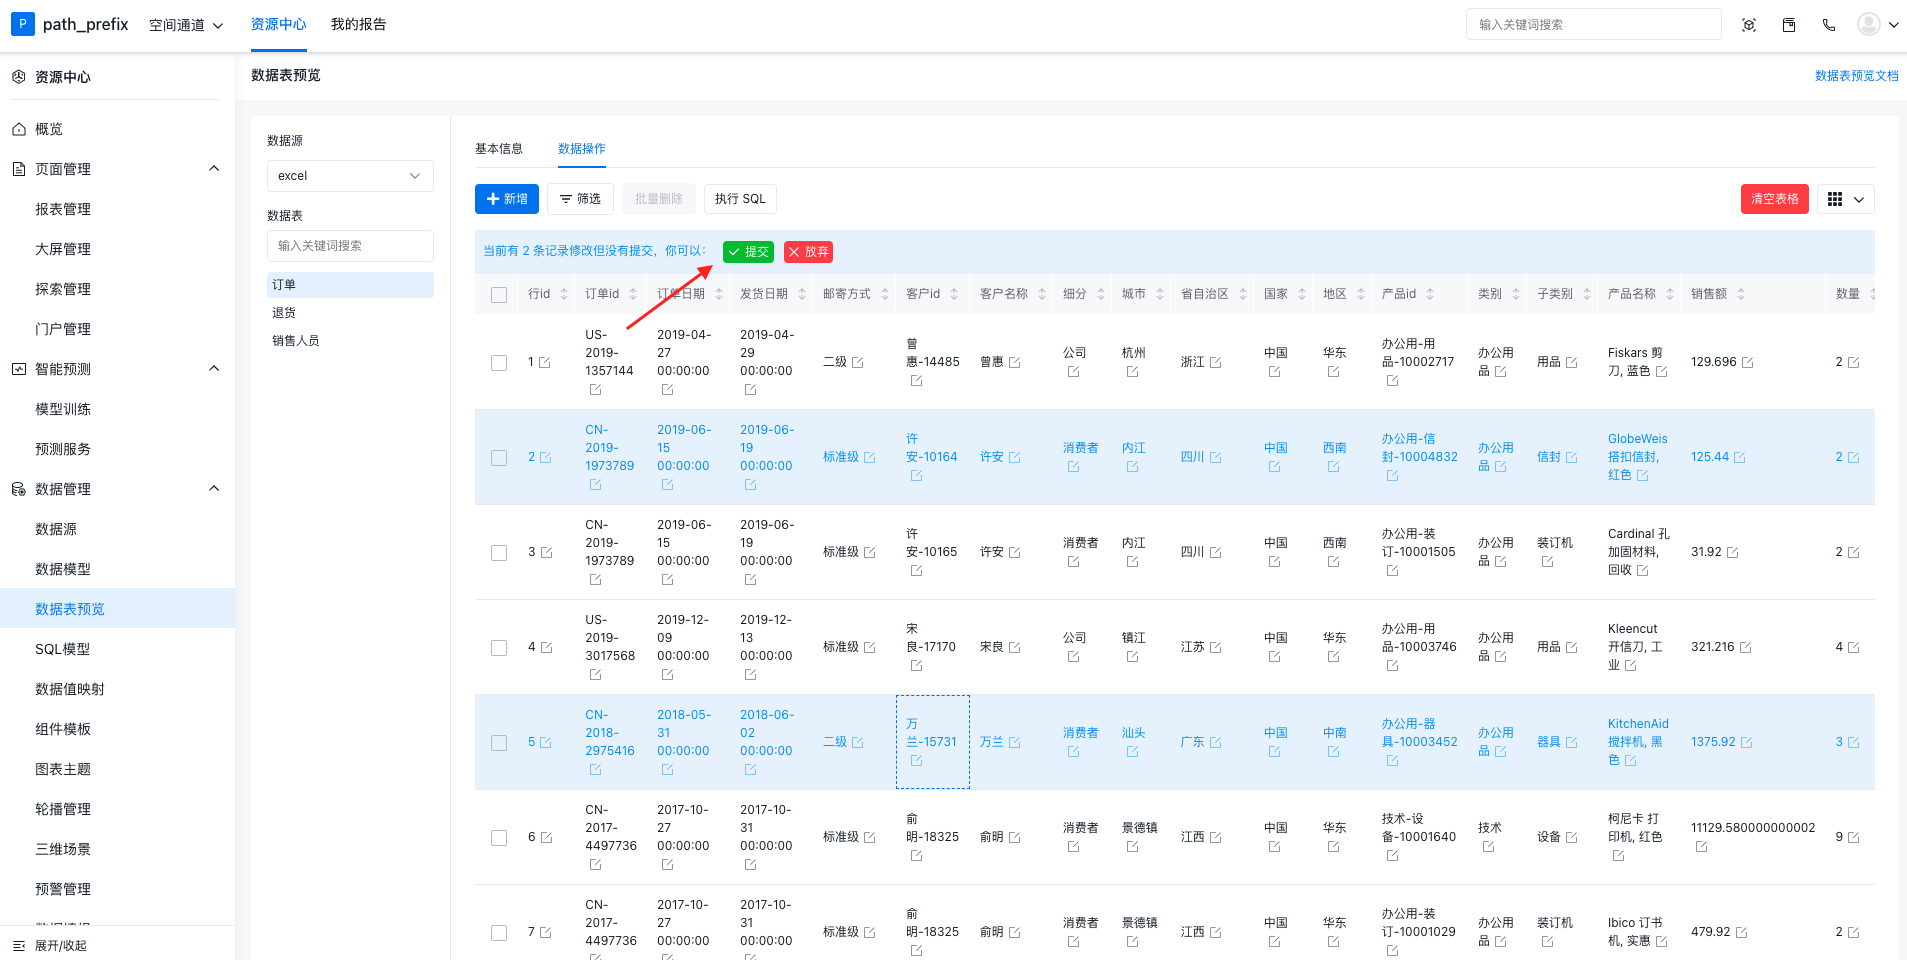Toggle the select-all header checkbox
1907x960 pixels.
point(499,294)
